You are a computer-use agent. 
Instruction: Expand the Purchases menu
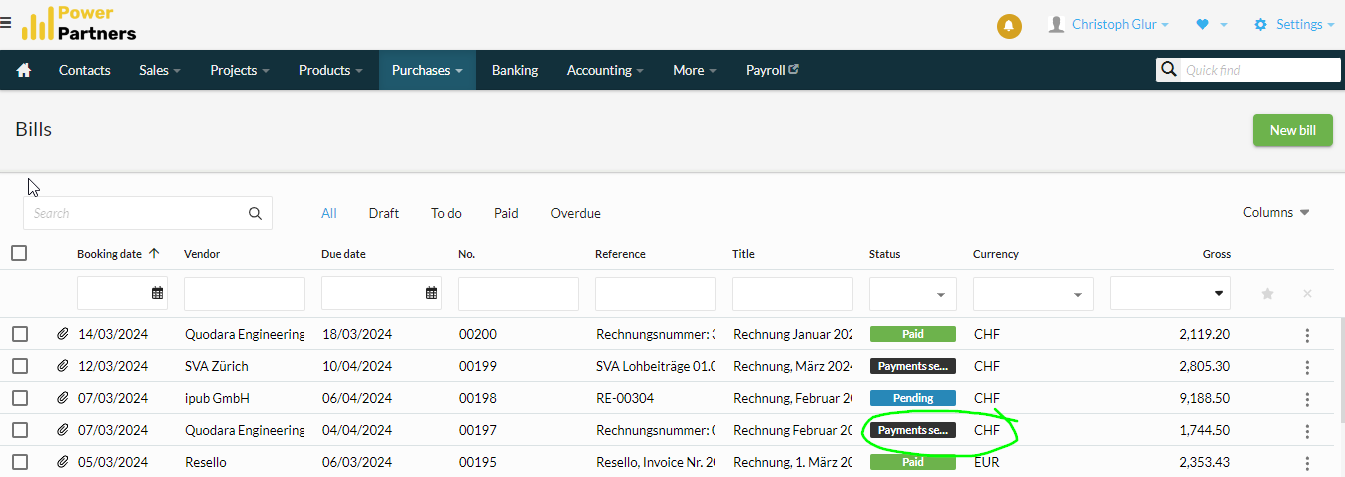click(427, 70)
